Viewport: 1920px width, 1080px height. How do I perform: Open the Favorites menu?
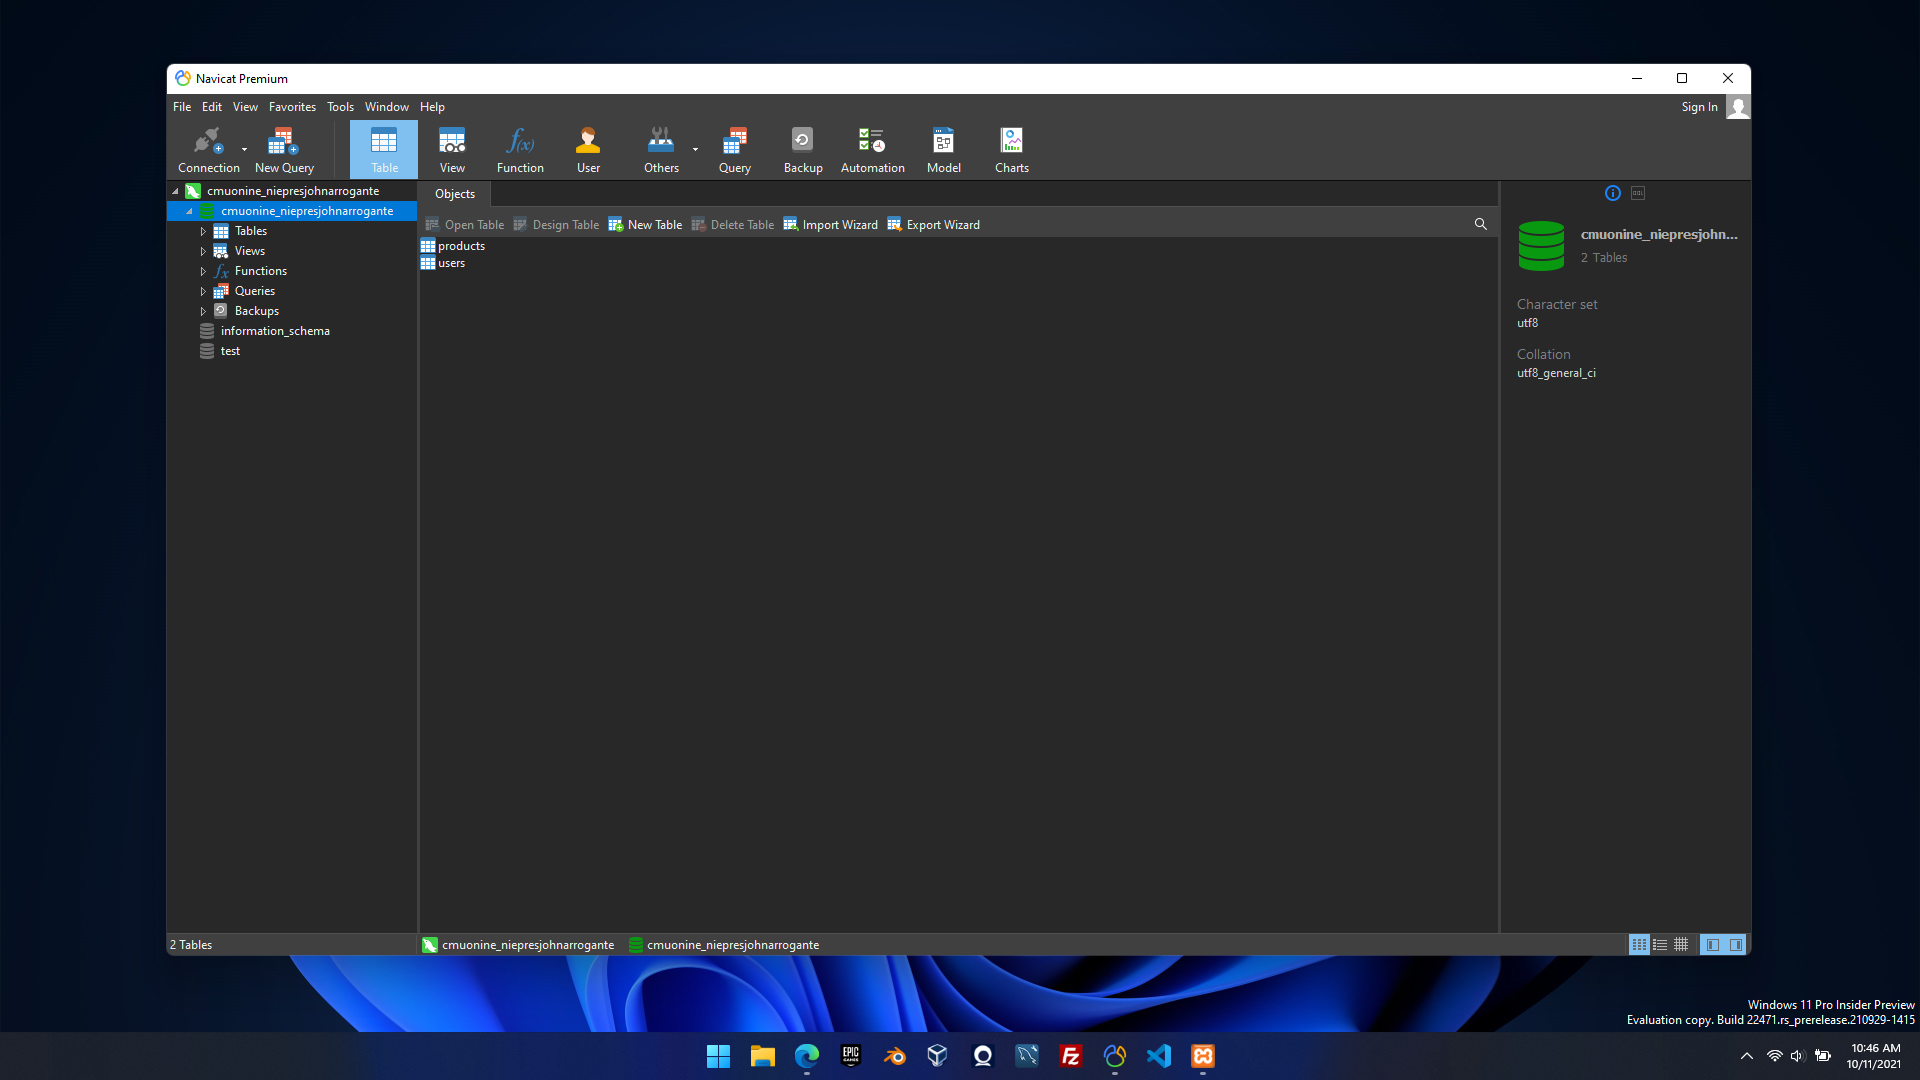[x=292, y=107]
